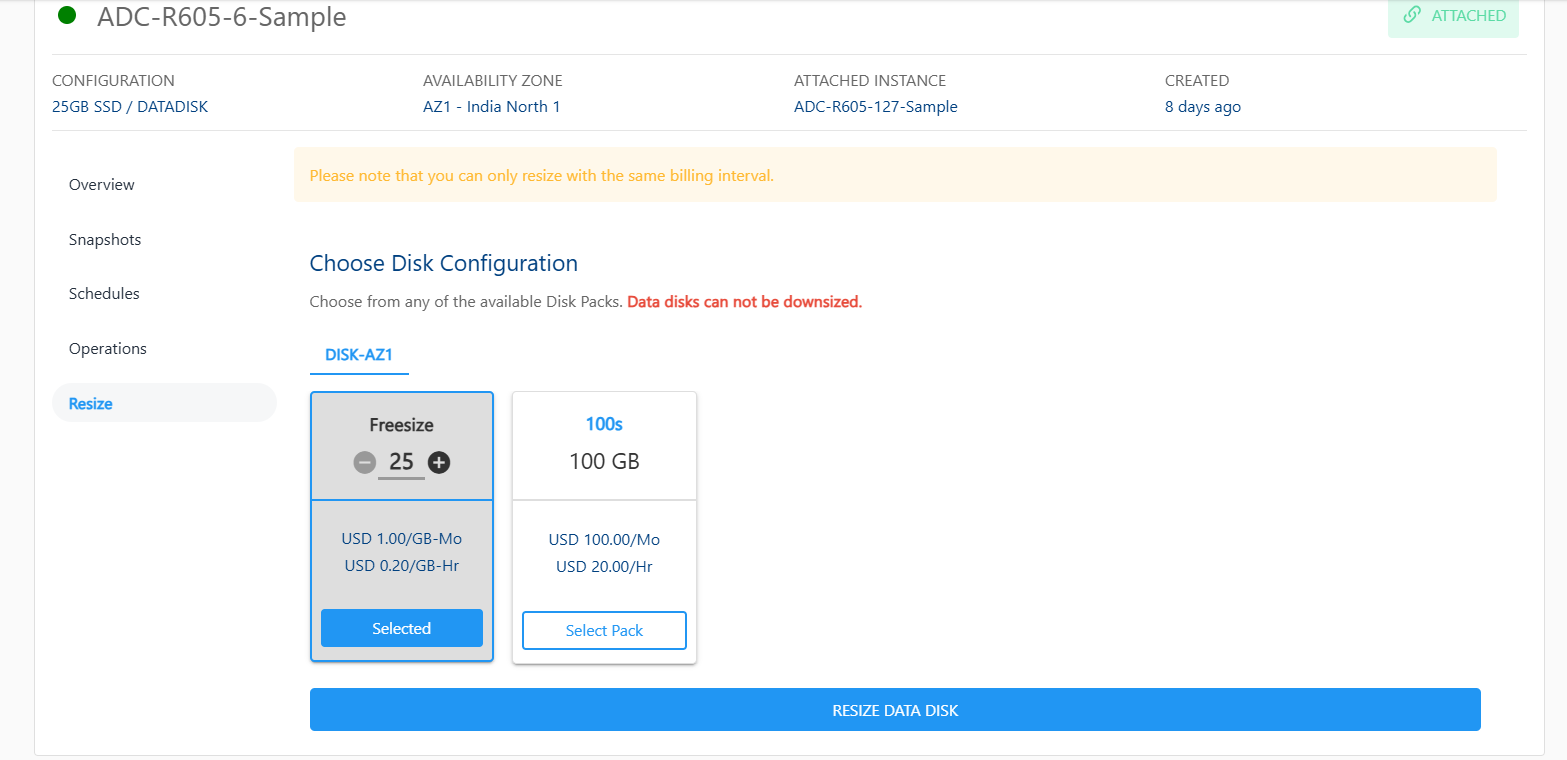The width and height of the screenshot is (1567, 760).
Task: Click the ATTACHED status badge
Action: point(1453,16)
